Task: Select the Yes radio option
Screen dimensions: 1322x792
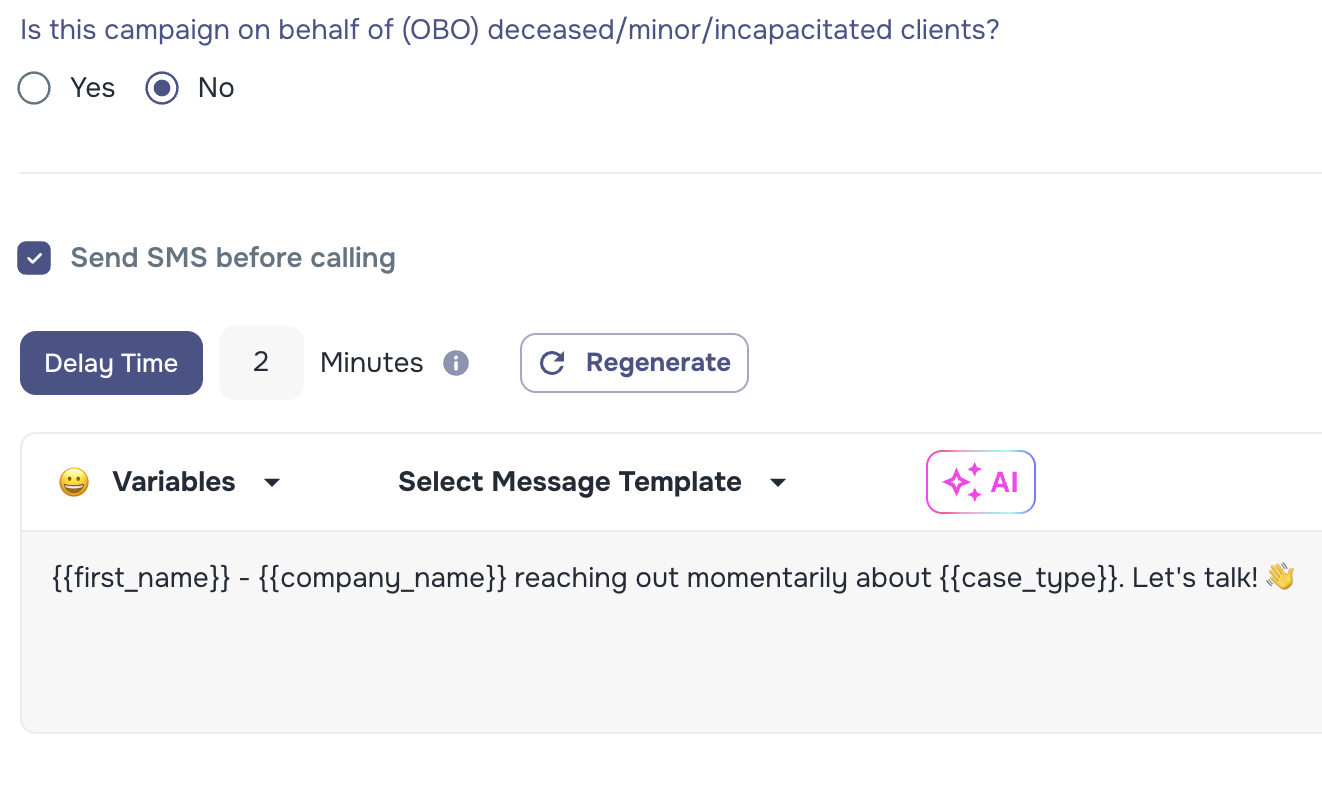Action: (x=34, y=88)
